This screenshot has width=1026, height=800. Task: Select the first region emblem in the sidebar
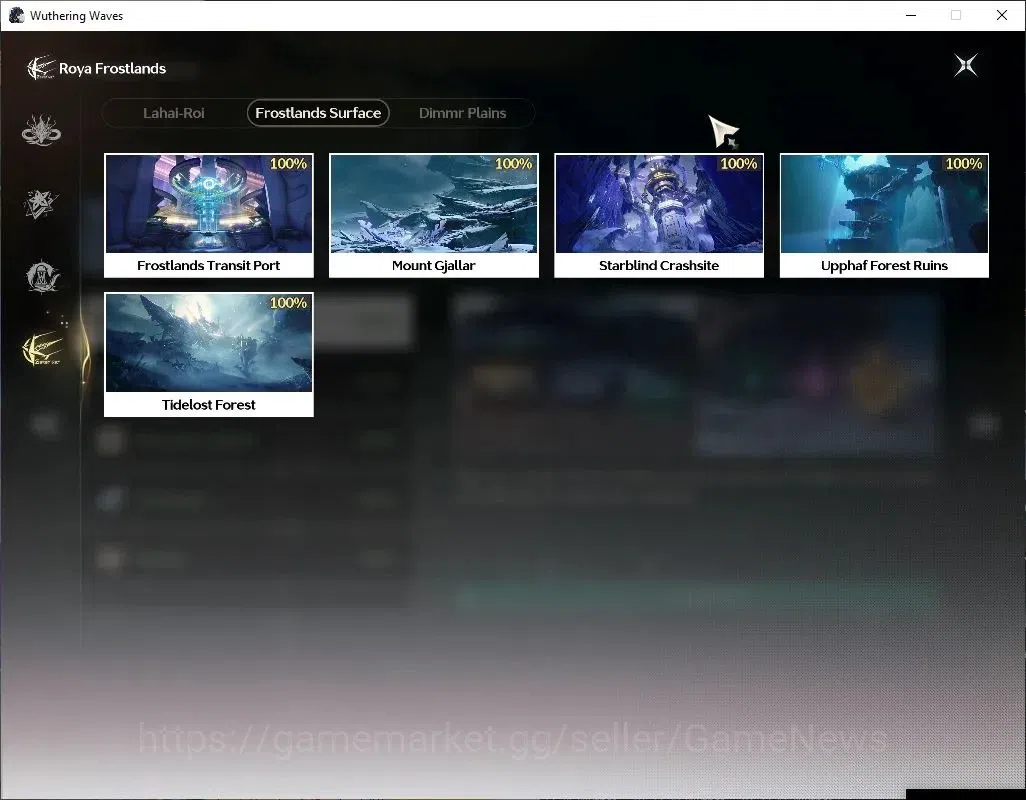41,130
